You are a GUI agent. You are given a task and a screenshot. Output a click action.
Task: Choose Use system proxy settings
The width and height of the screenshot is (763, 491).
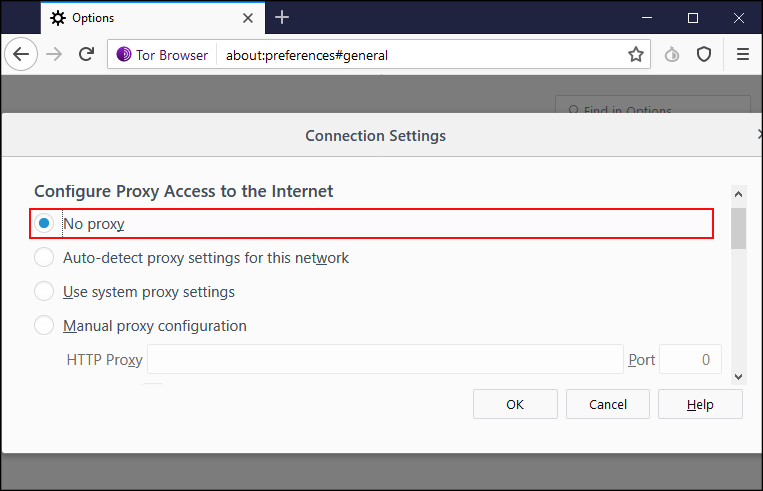pyautogui.click(x=44, y=292)
